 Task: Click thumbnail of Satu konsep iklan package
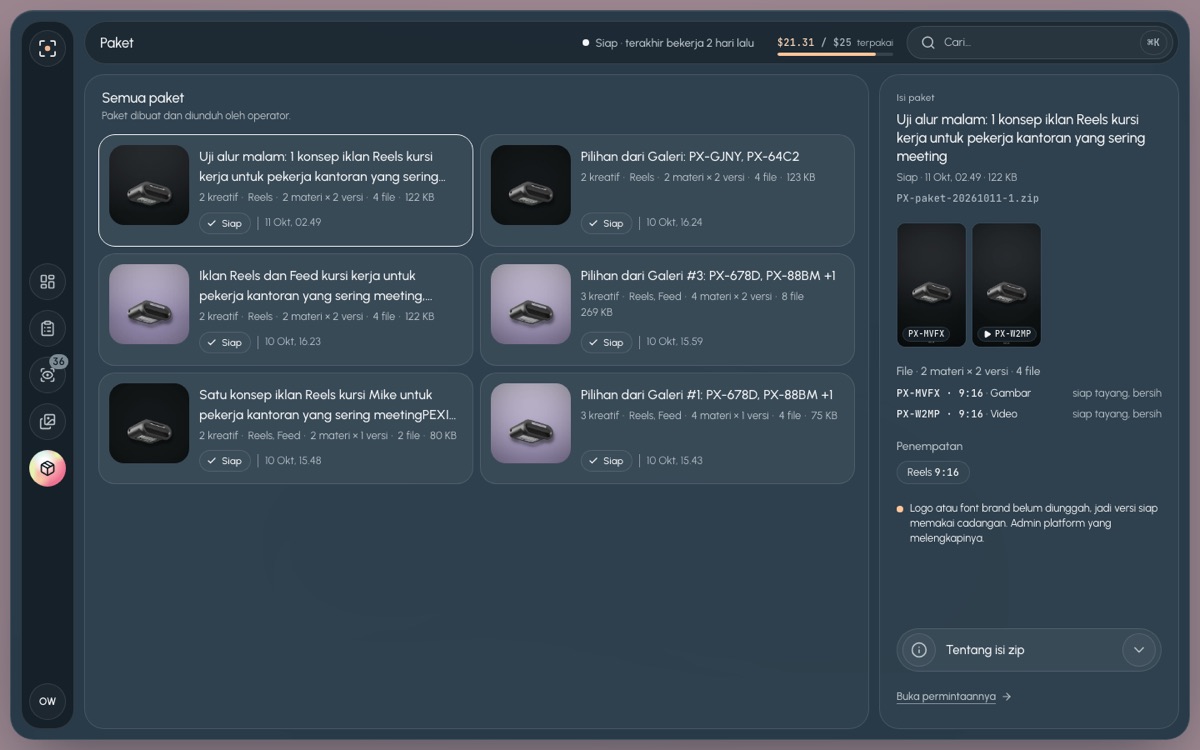point(149,423)
